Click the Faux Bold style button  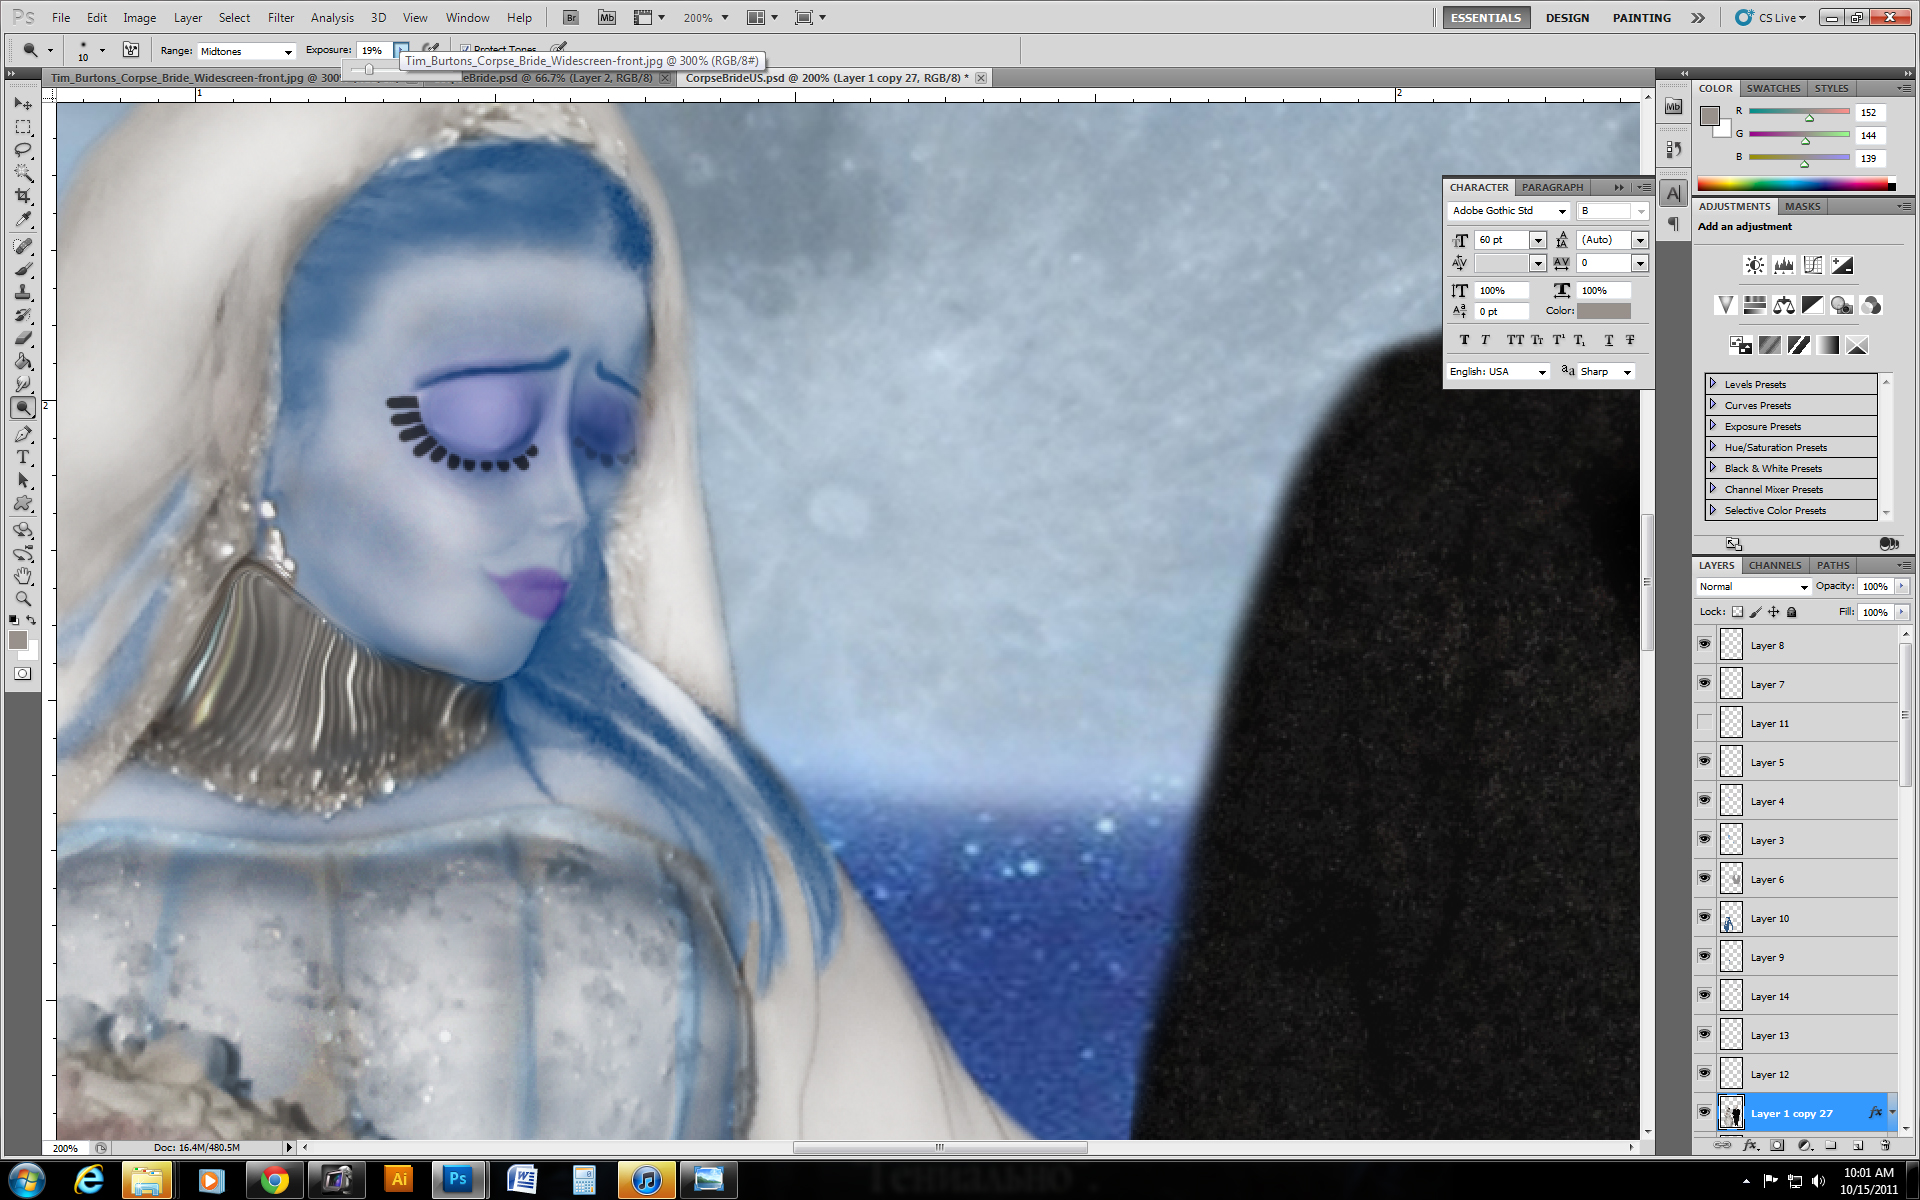[1464, 340]
